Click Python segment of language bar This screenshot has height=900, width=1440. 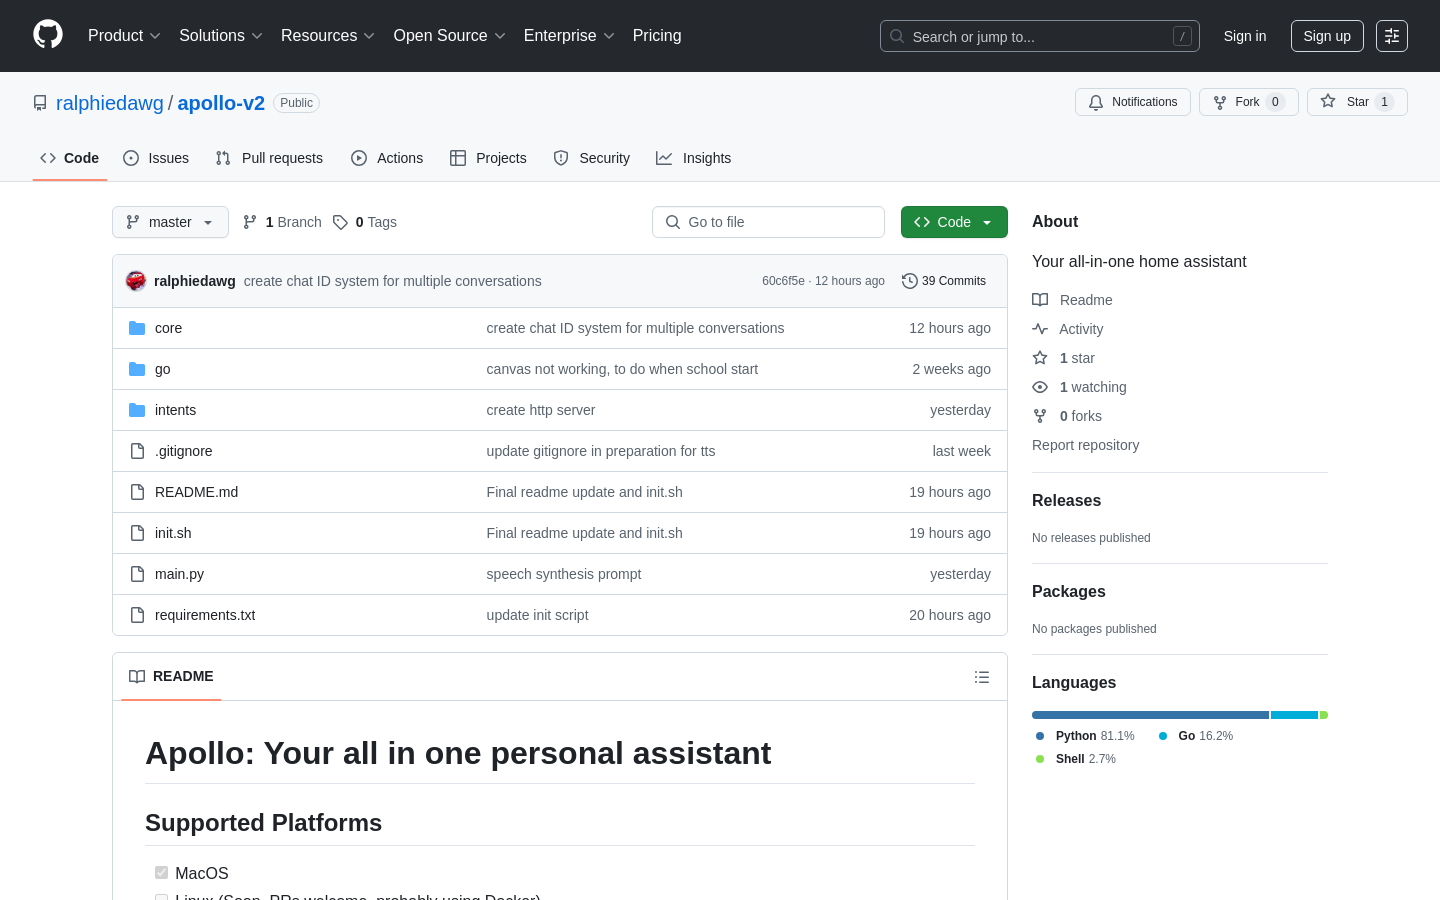1150,715
